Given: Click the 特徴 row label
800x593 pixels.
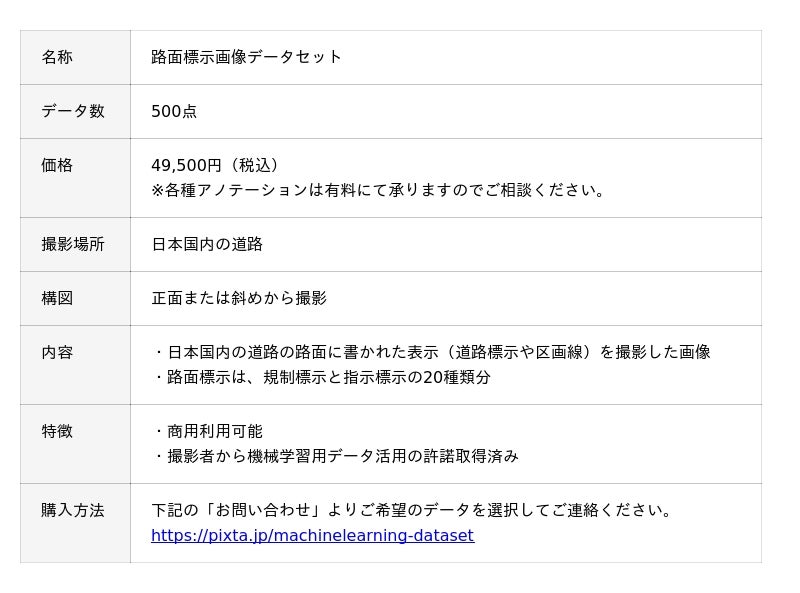Looking at the screenshot, I should point(57,432).
